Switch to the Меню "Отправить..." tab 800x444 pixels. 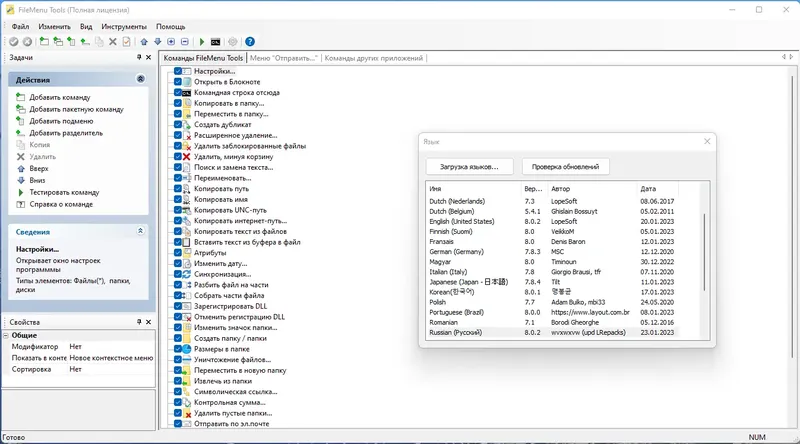pos(284,58)
